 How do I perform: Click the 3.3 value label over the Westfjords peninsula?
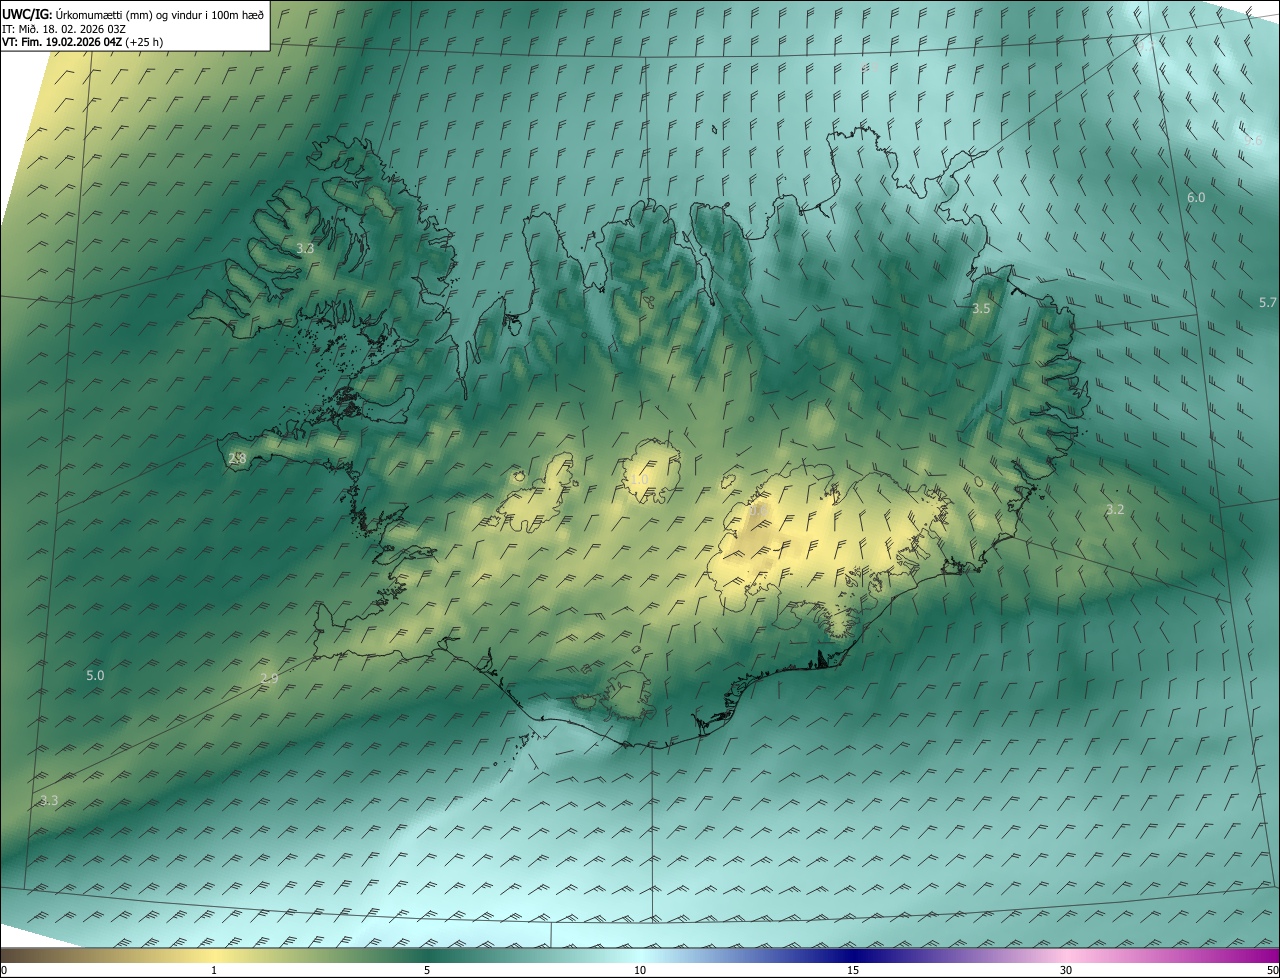pyautogui.click(x=306, y=248)
